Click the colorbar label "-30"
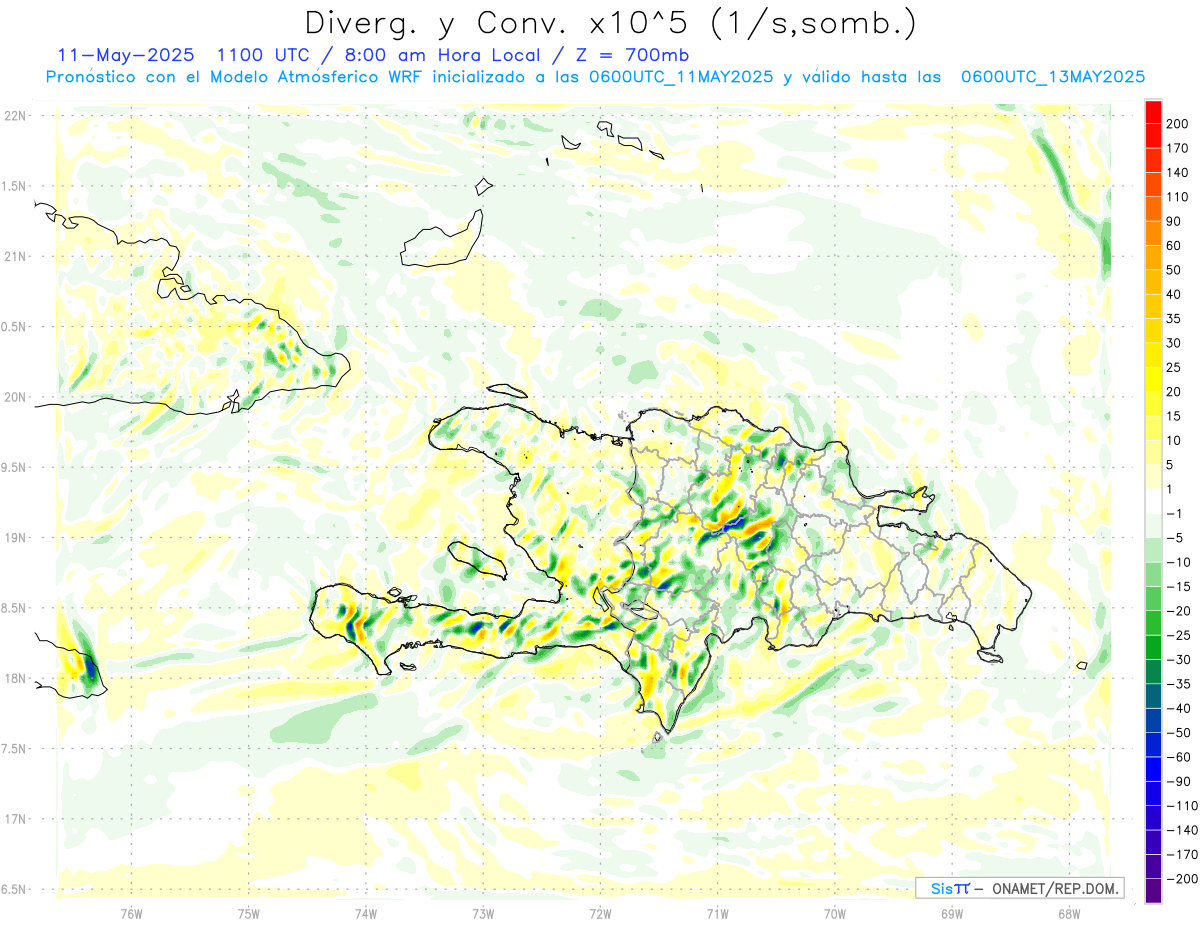 (x=1180, y=660)
